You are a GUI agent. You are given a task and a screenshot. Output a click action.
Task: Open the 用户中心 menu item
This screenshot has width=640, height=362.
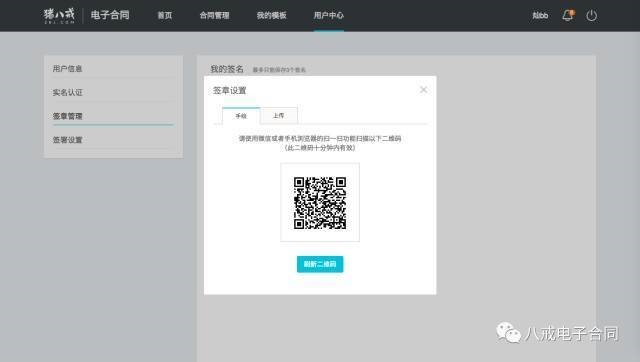pos(329,16)
